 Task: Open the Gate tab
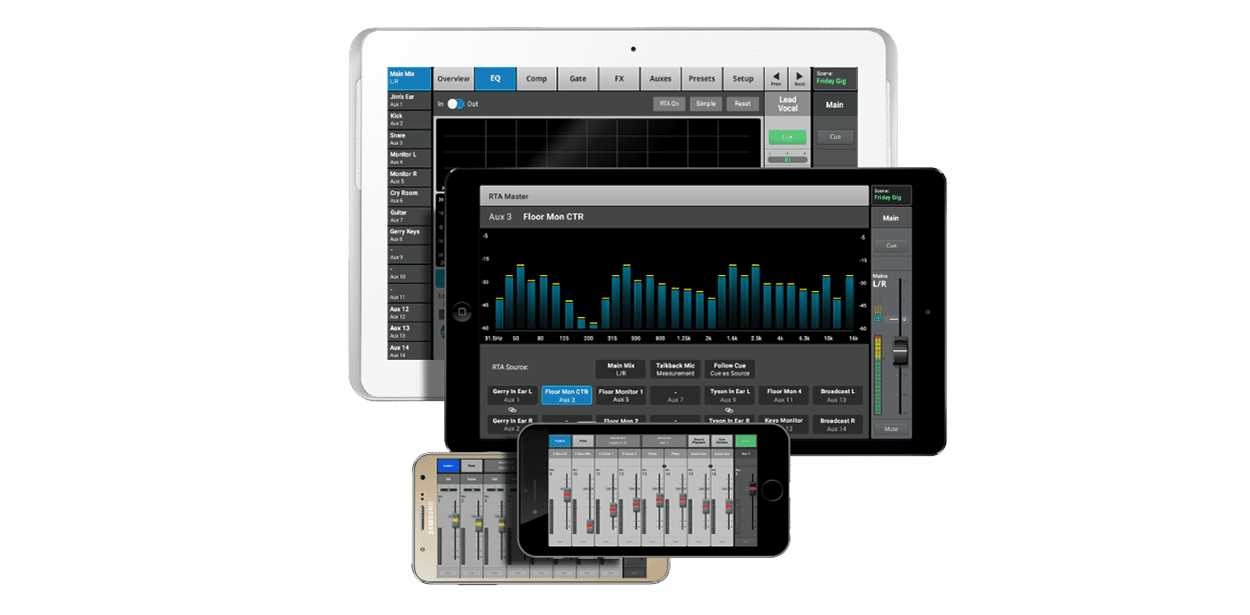tap(578, 79)
